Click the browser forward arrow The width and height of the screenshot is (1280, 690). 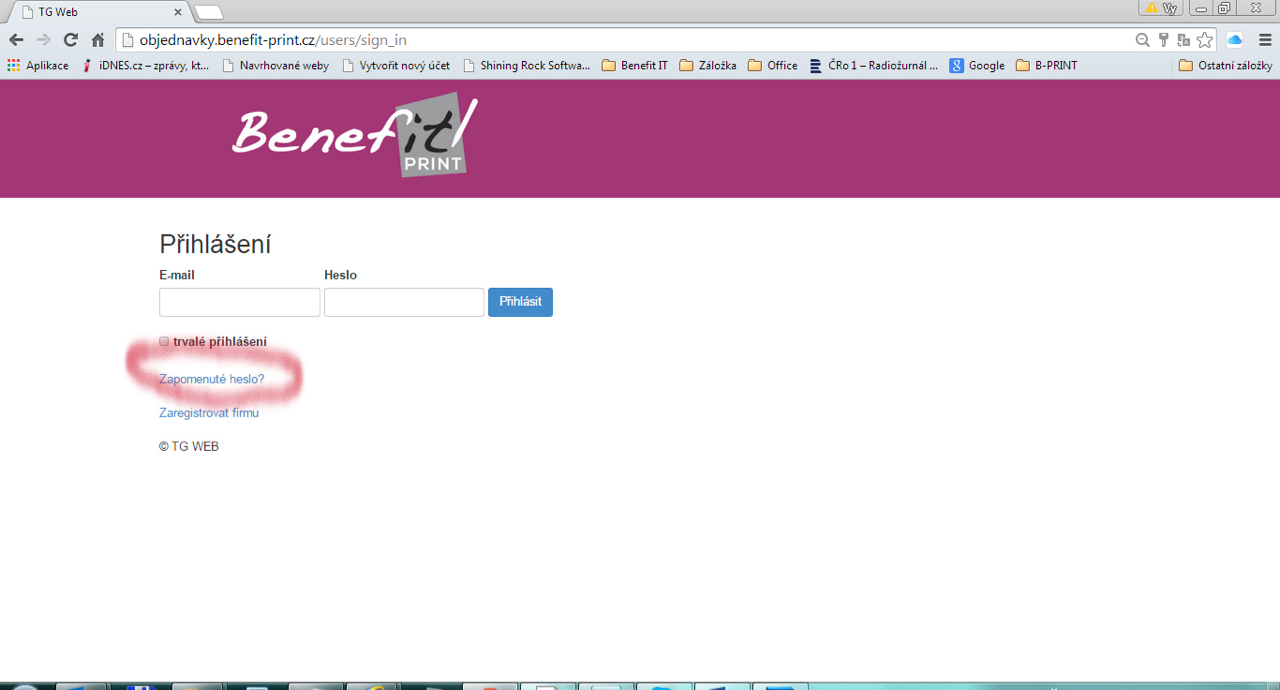43,40
